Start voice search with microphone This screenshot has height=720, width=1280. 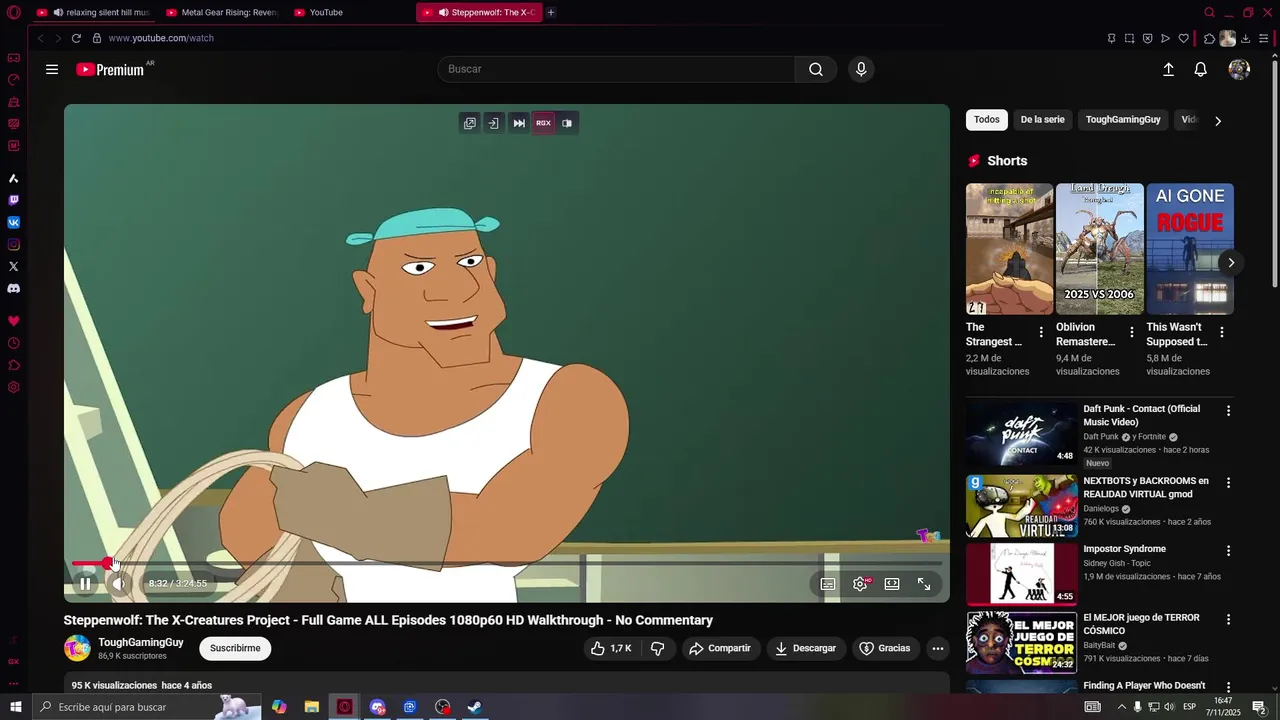coord(861,69)
